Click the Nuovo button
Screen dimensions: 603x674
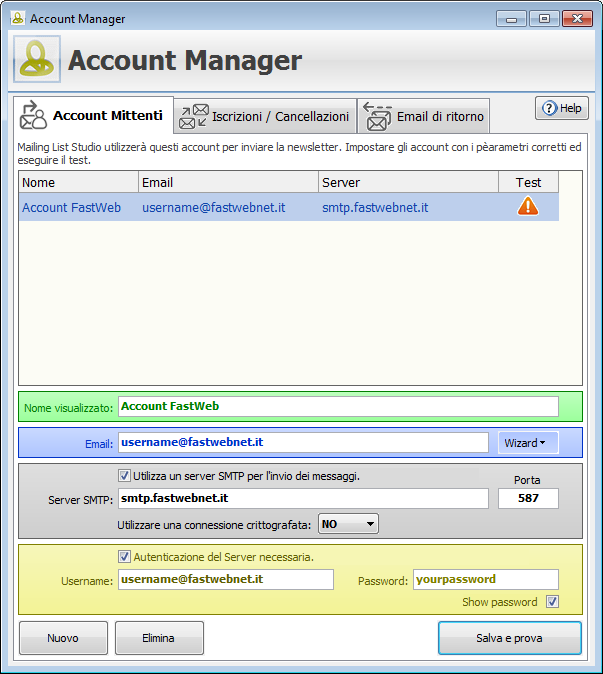coord(63,638)
